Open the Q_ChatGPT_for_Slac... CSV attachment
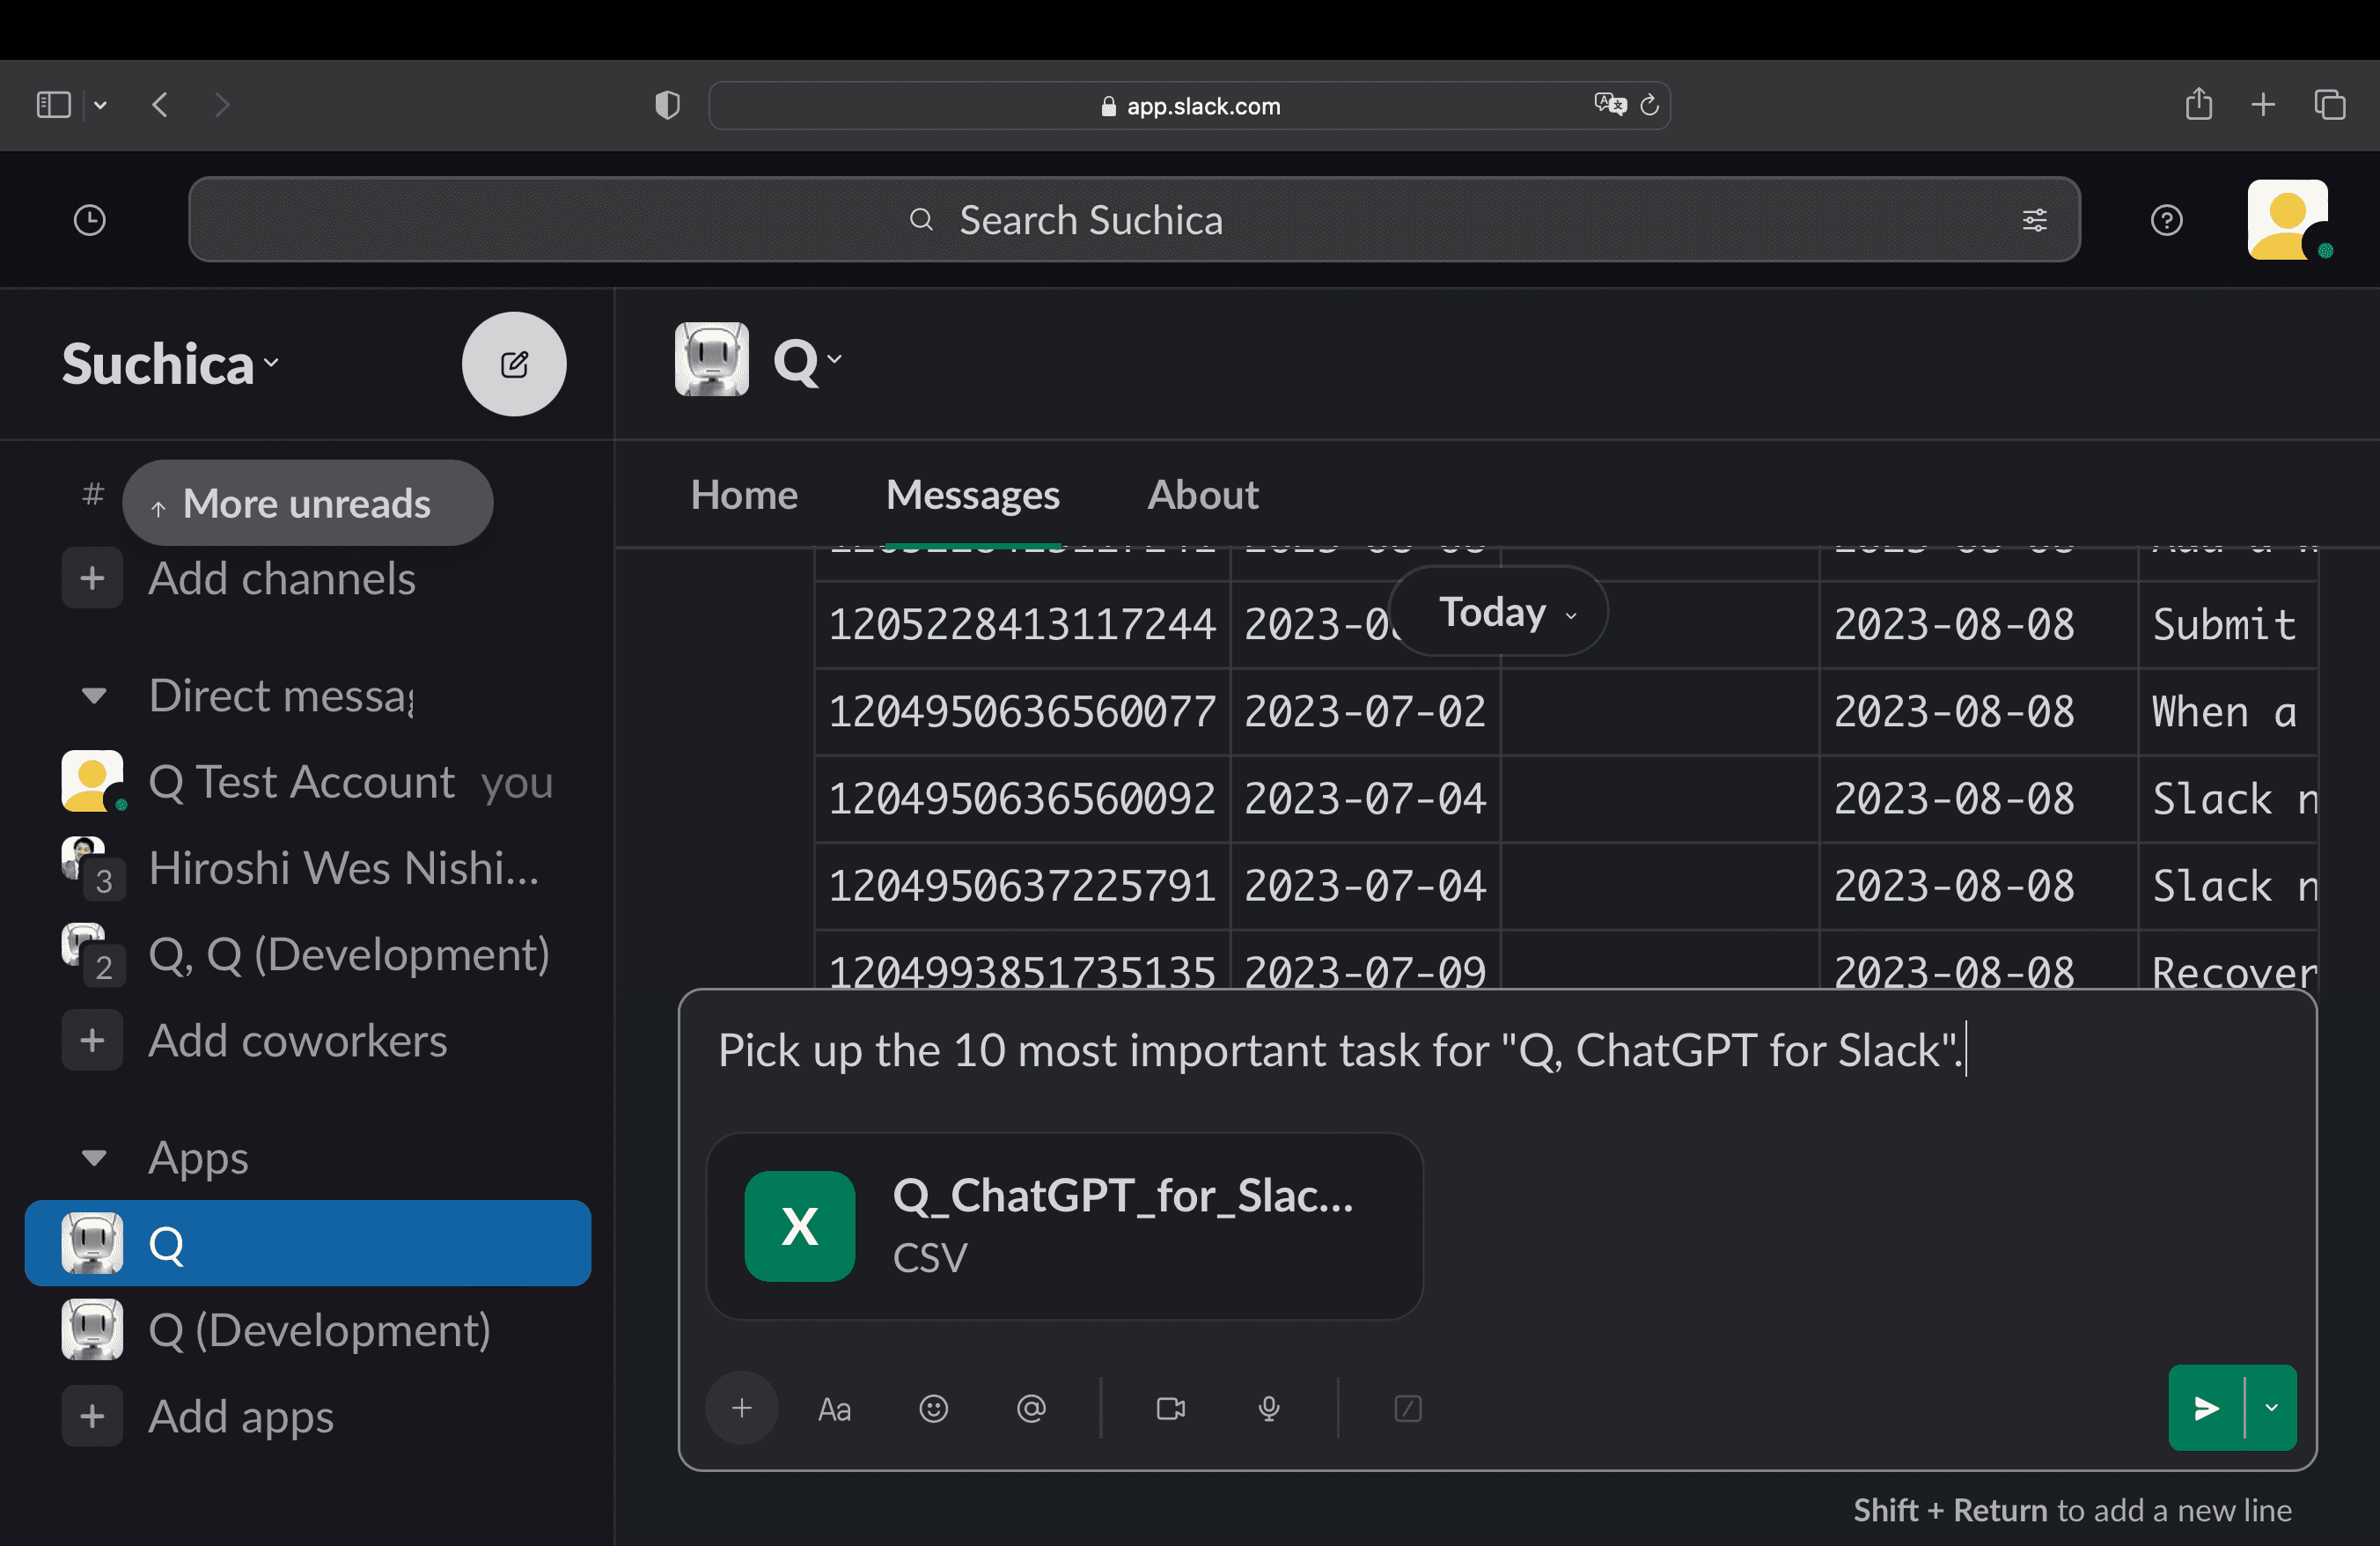This screenshot has width=2380, height=1546. (x=1064, y=1226)
